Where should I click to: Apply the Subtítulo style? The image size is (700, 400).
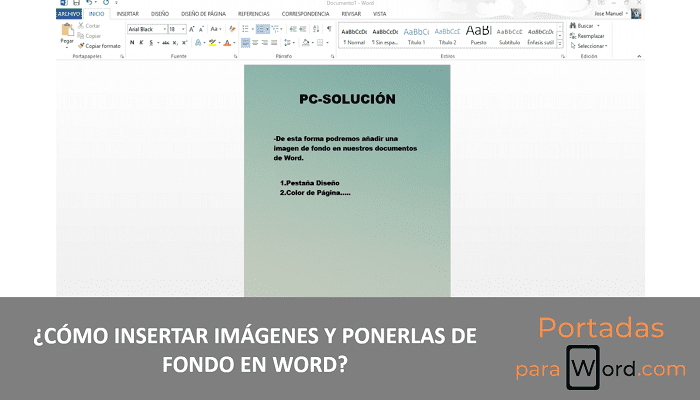tap(509, 36)
